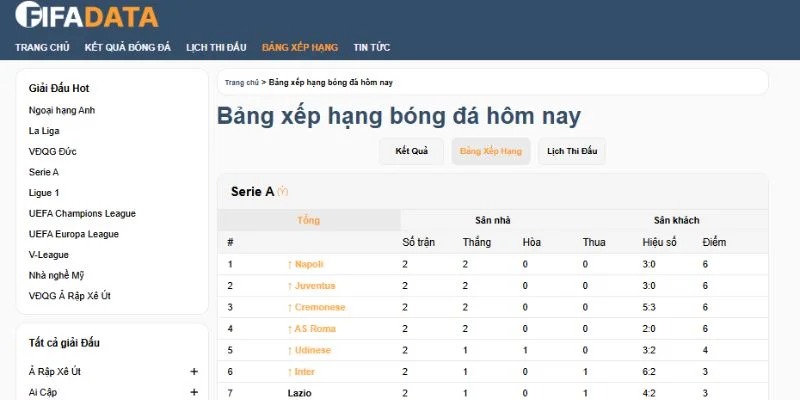
Task: Click Inter goal difference 6:2
Action: [649, 371]
